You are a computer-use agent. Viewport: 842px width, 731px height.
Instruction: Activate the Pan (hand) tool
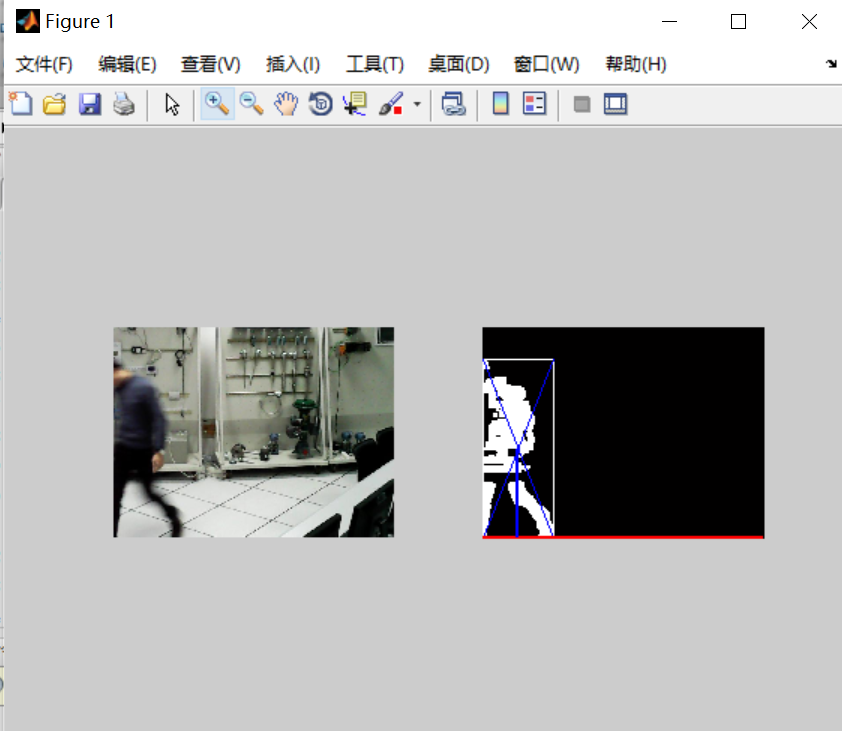click(287, 103)
